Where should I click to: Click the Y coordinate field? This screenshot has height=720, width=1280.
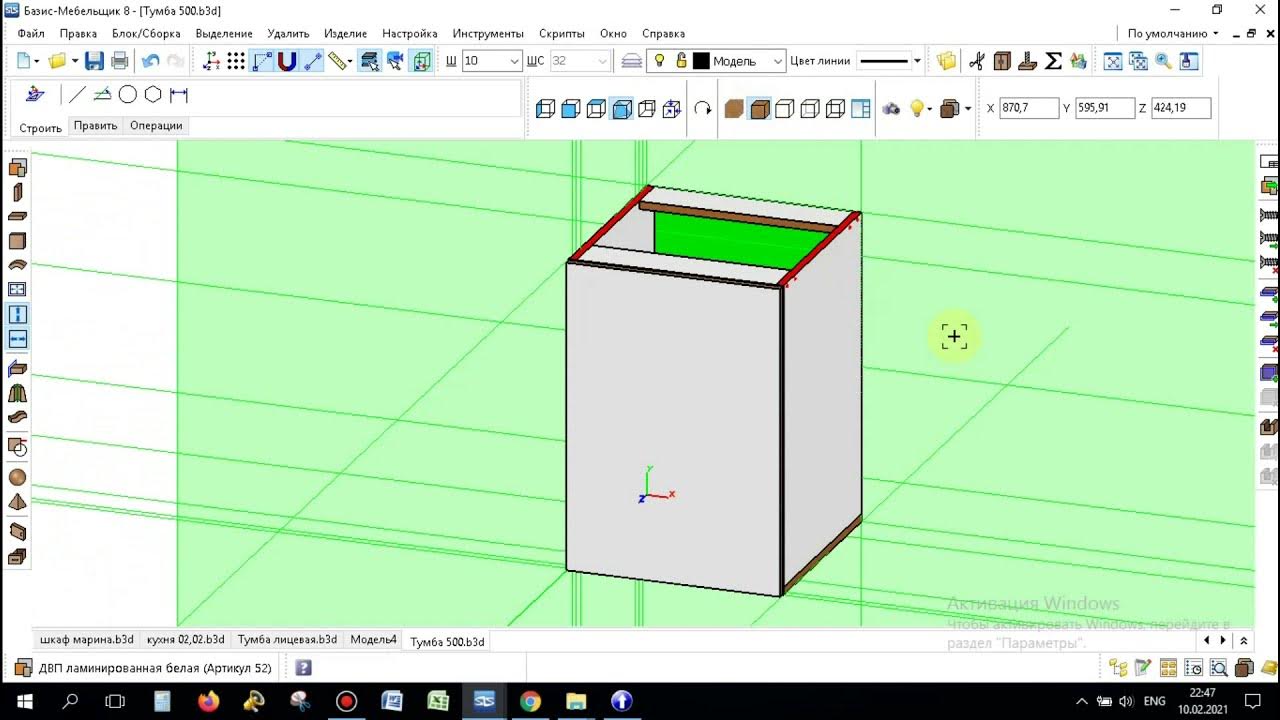coord(1105,108)
